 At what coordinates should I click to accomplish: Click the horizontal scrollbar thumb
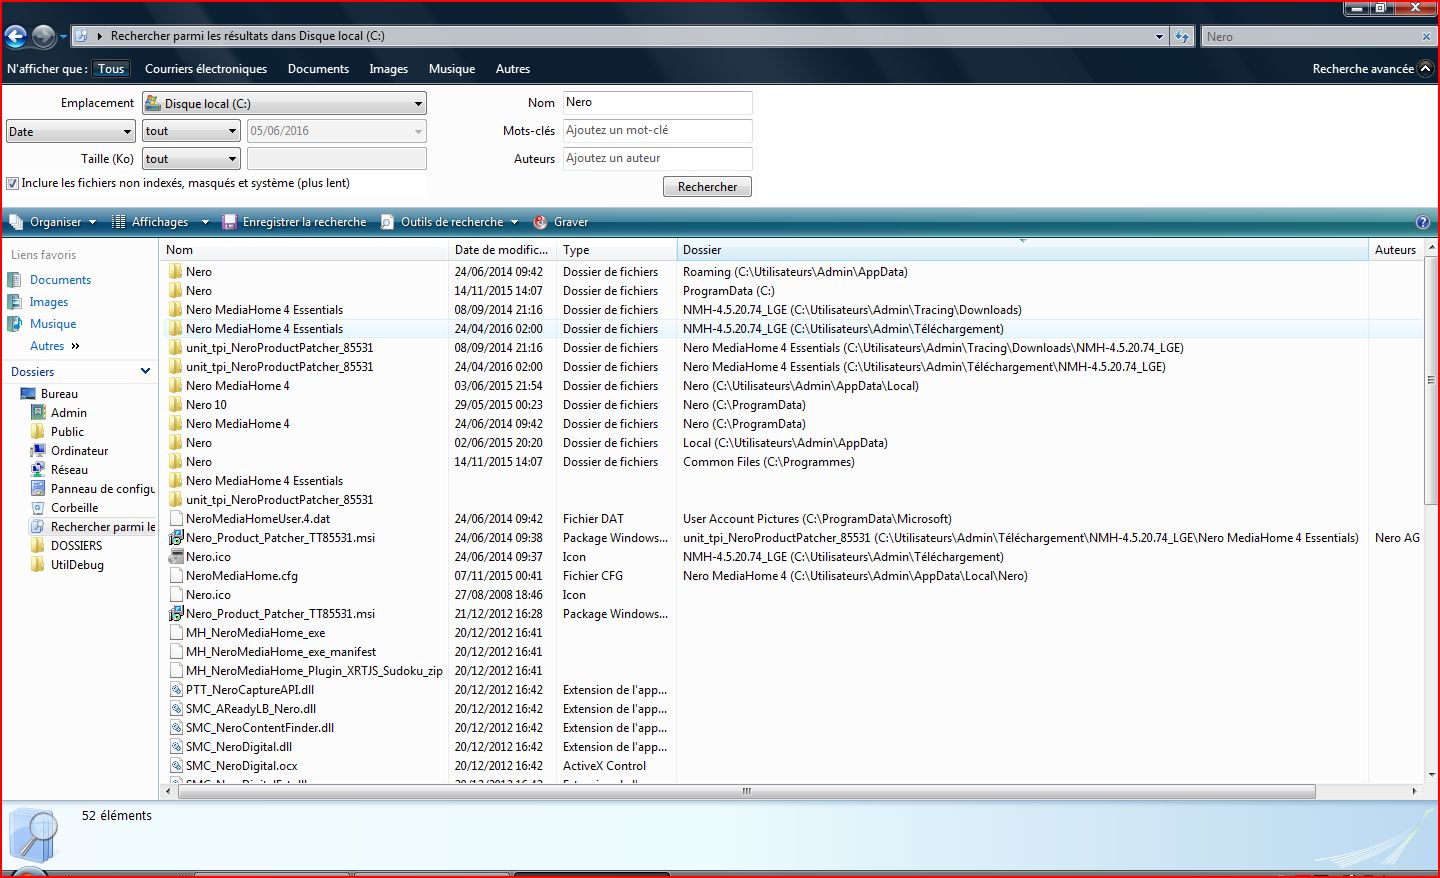point(747,791)
